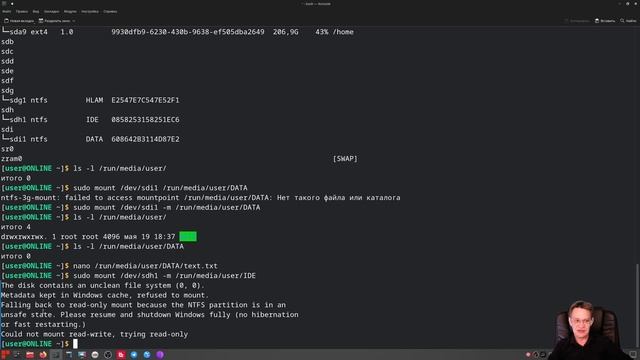Click the Найти search button
This screenshot has height=360, width=640.
628,21
